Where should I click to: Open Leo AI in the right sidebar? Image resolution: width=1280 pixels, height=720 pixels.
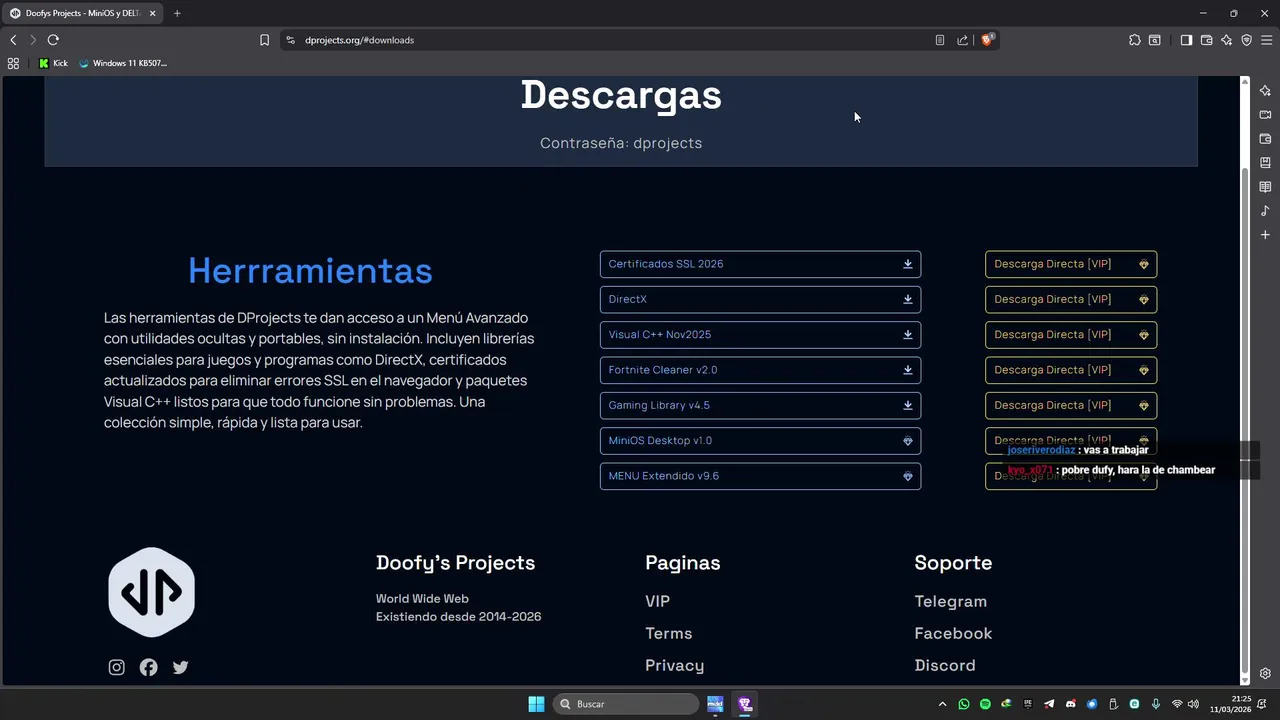click(x=1265, y=91)
